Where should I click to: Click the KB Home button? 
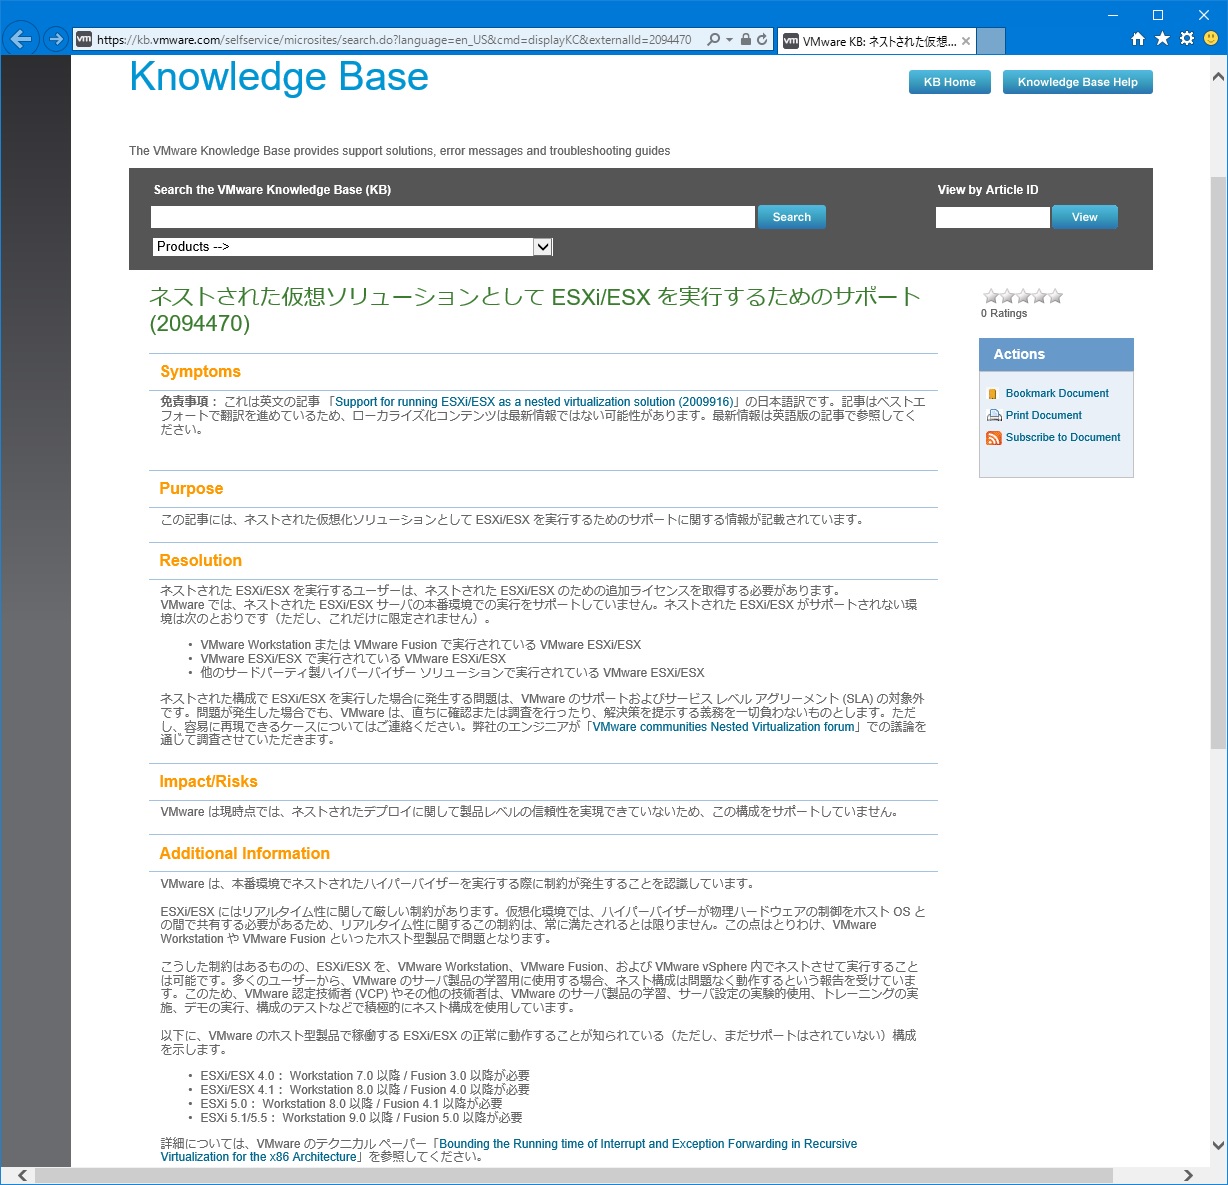pos(949,82)
